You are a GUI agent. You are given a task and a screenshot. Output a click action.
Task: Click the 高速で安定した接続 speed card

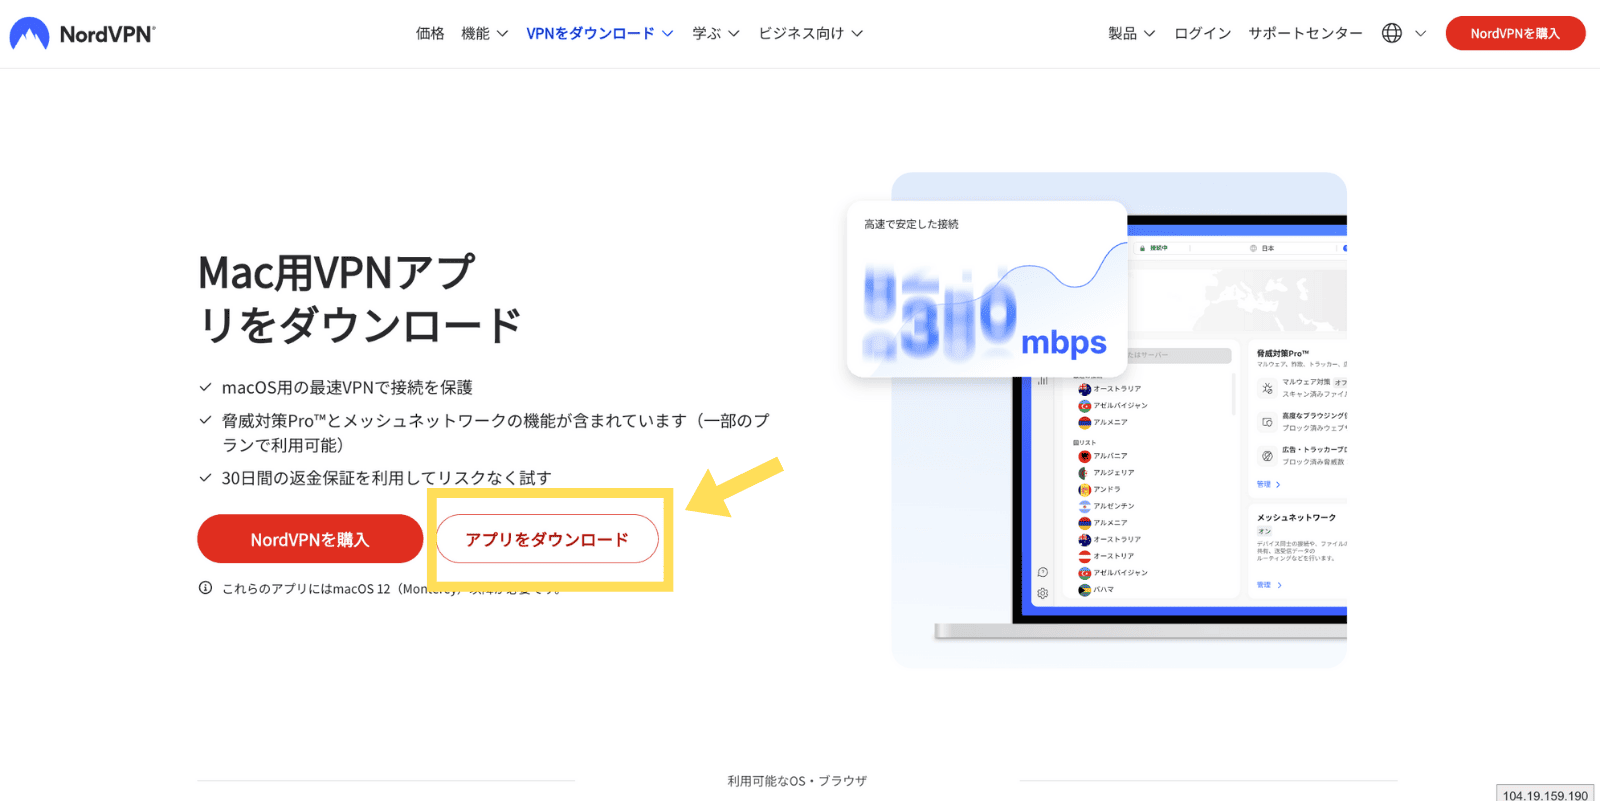point(987,289)
